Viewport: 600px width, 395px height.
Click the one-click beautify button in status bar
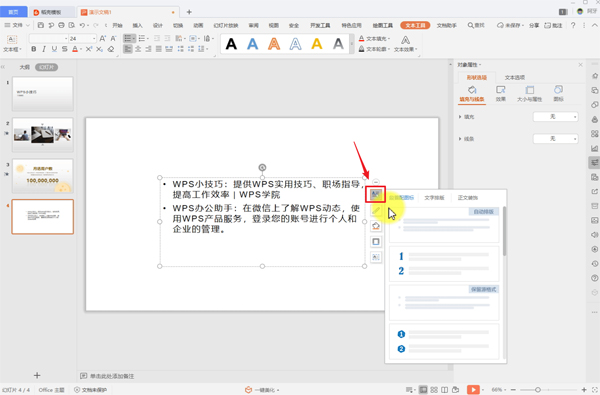(x=262, y=390)
